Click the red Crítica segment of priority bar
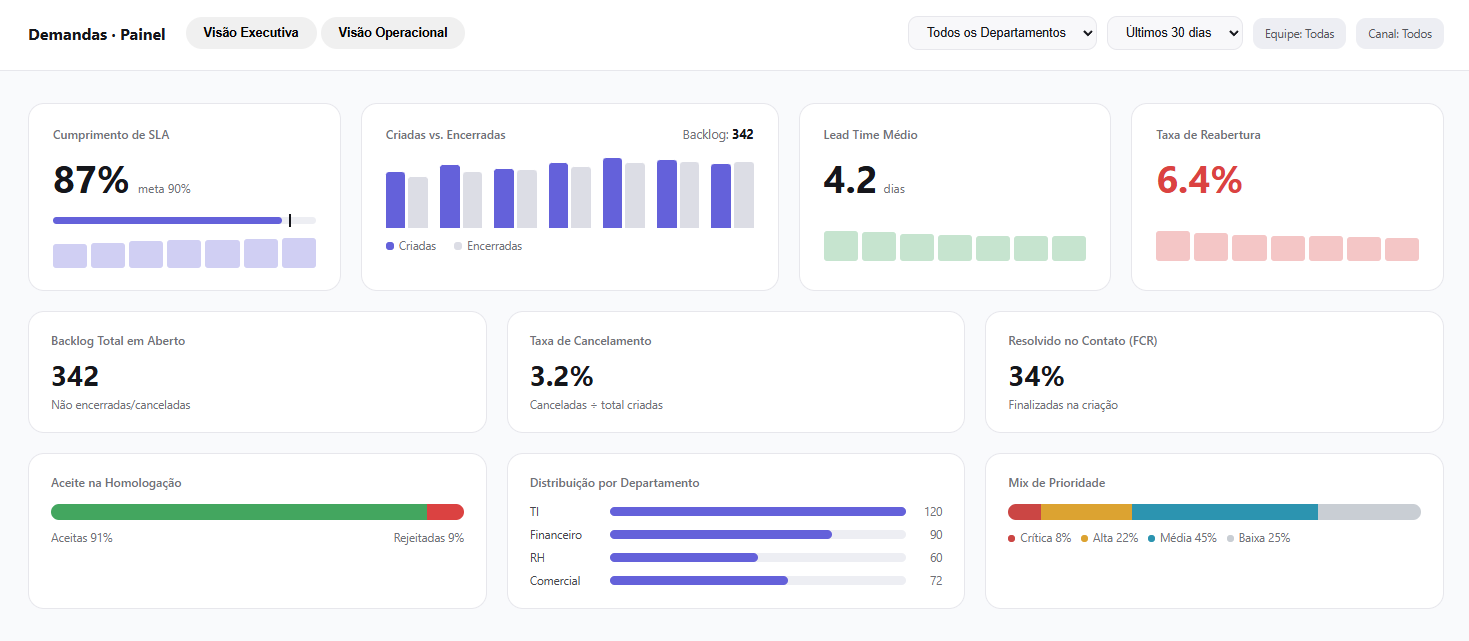Screen dimensions: 1469x641 pos(1025,512)
